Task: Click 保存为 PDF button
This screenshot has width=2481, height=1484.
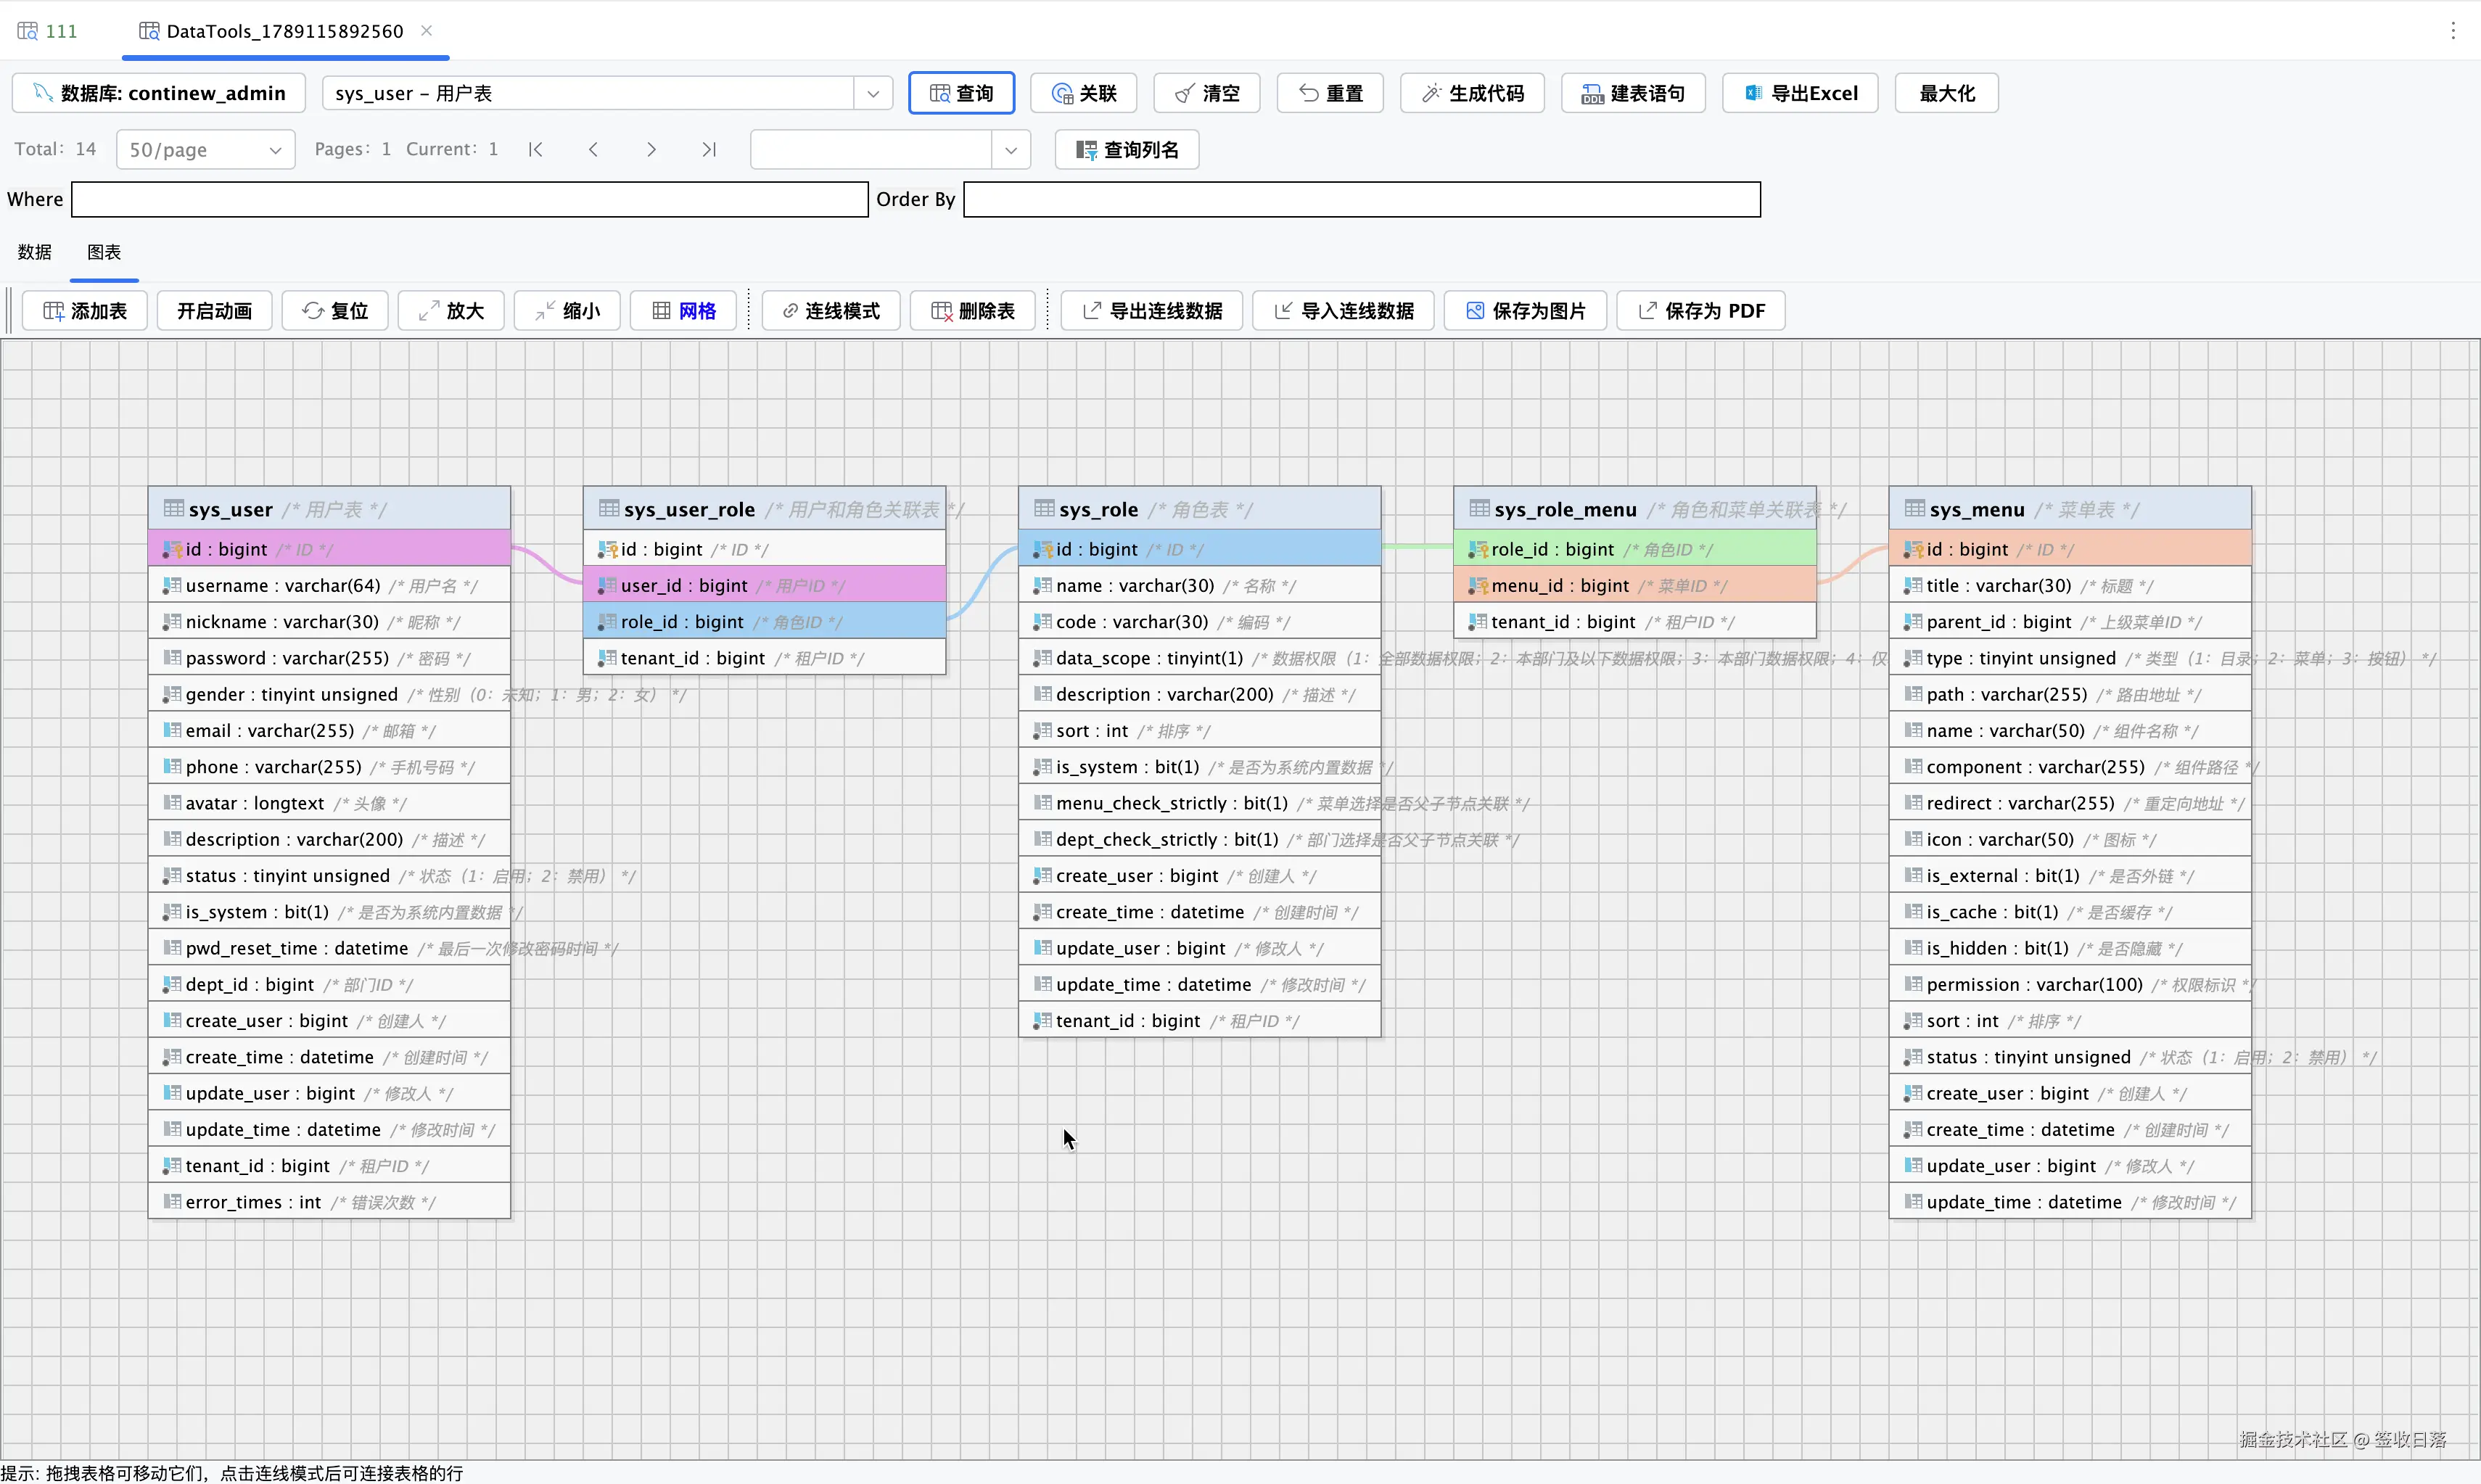Action: 1701,311
